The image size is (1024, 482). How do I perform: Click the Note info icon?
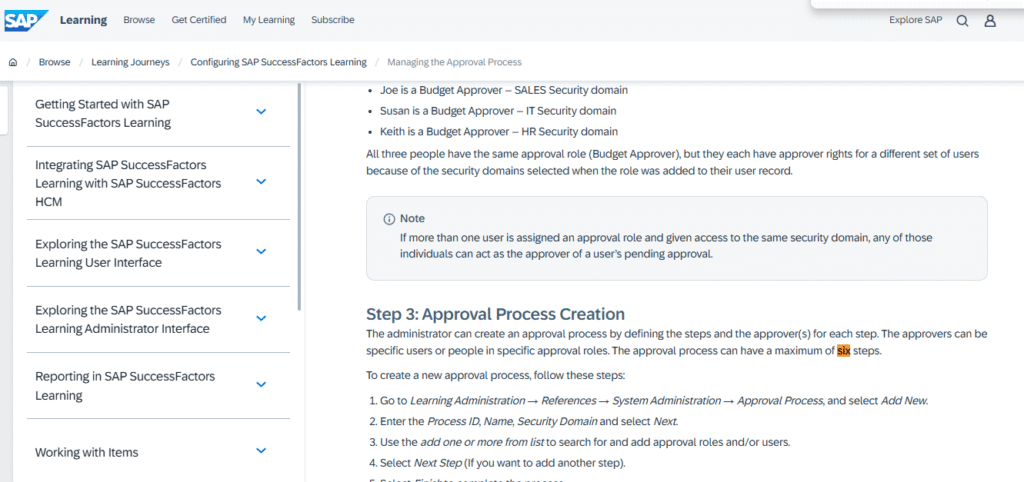pos(389,218)
